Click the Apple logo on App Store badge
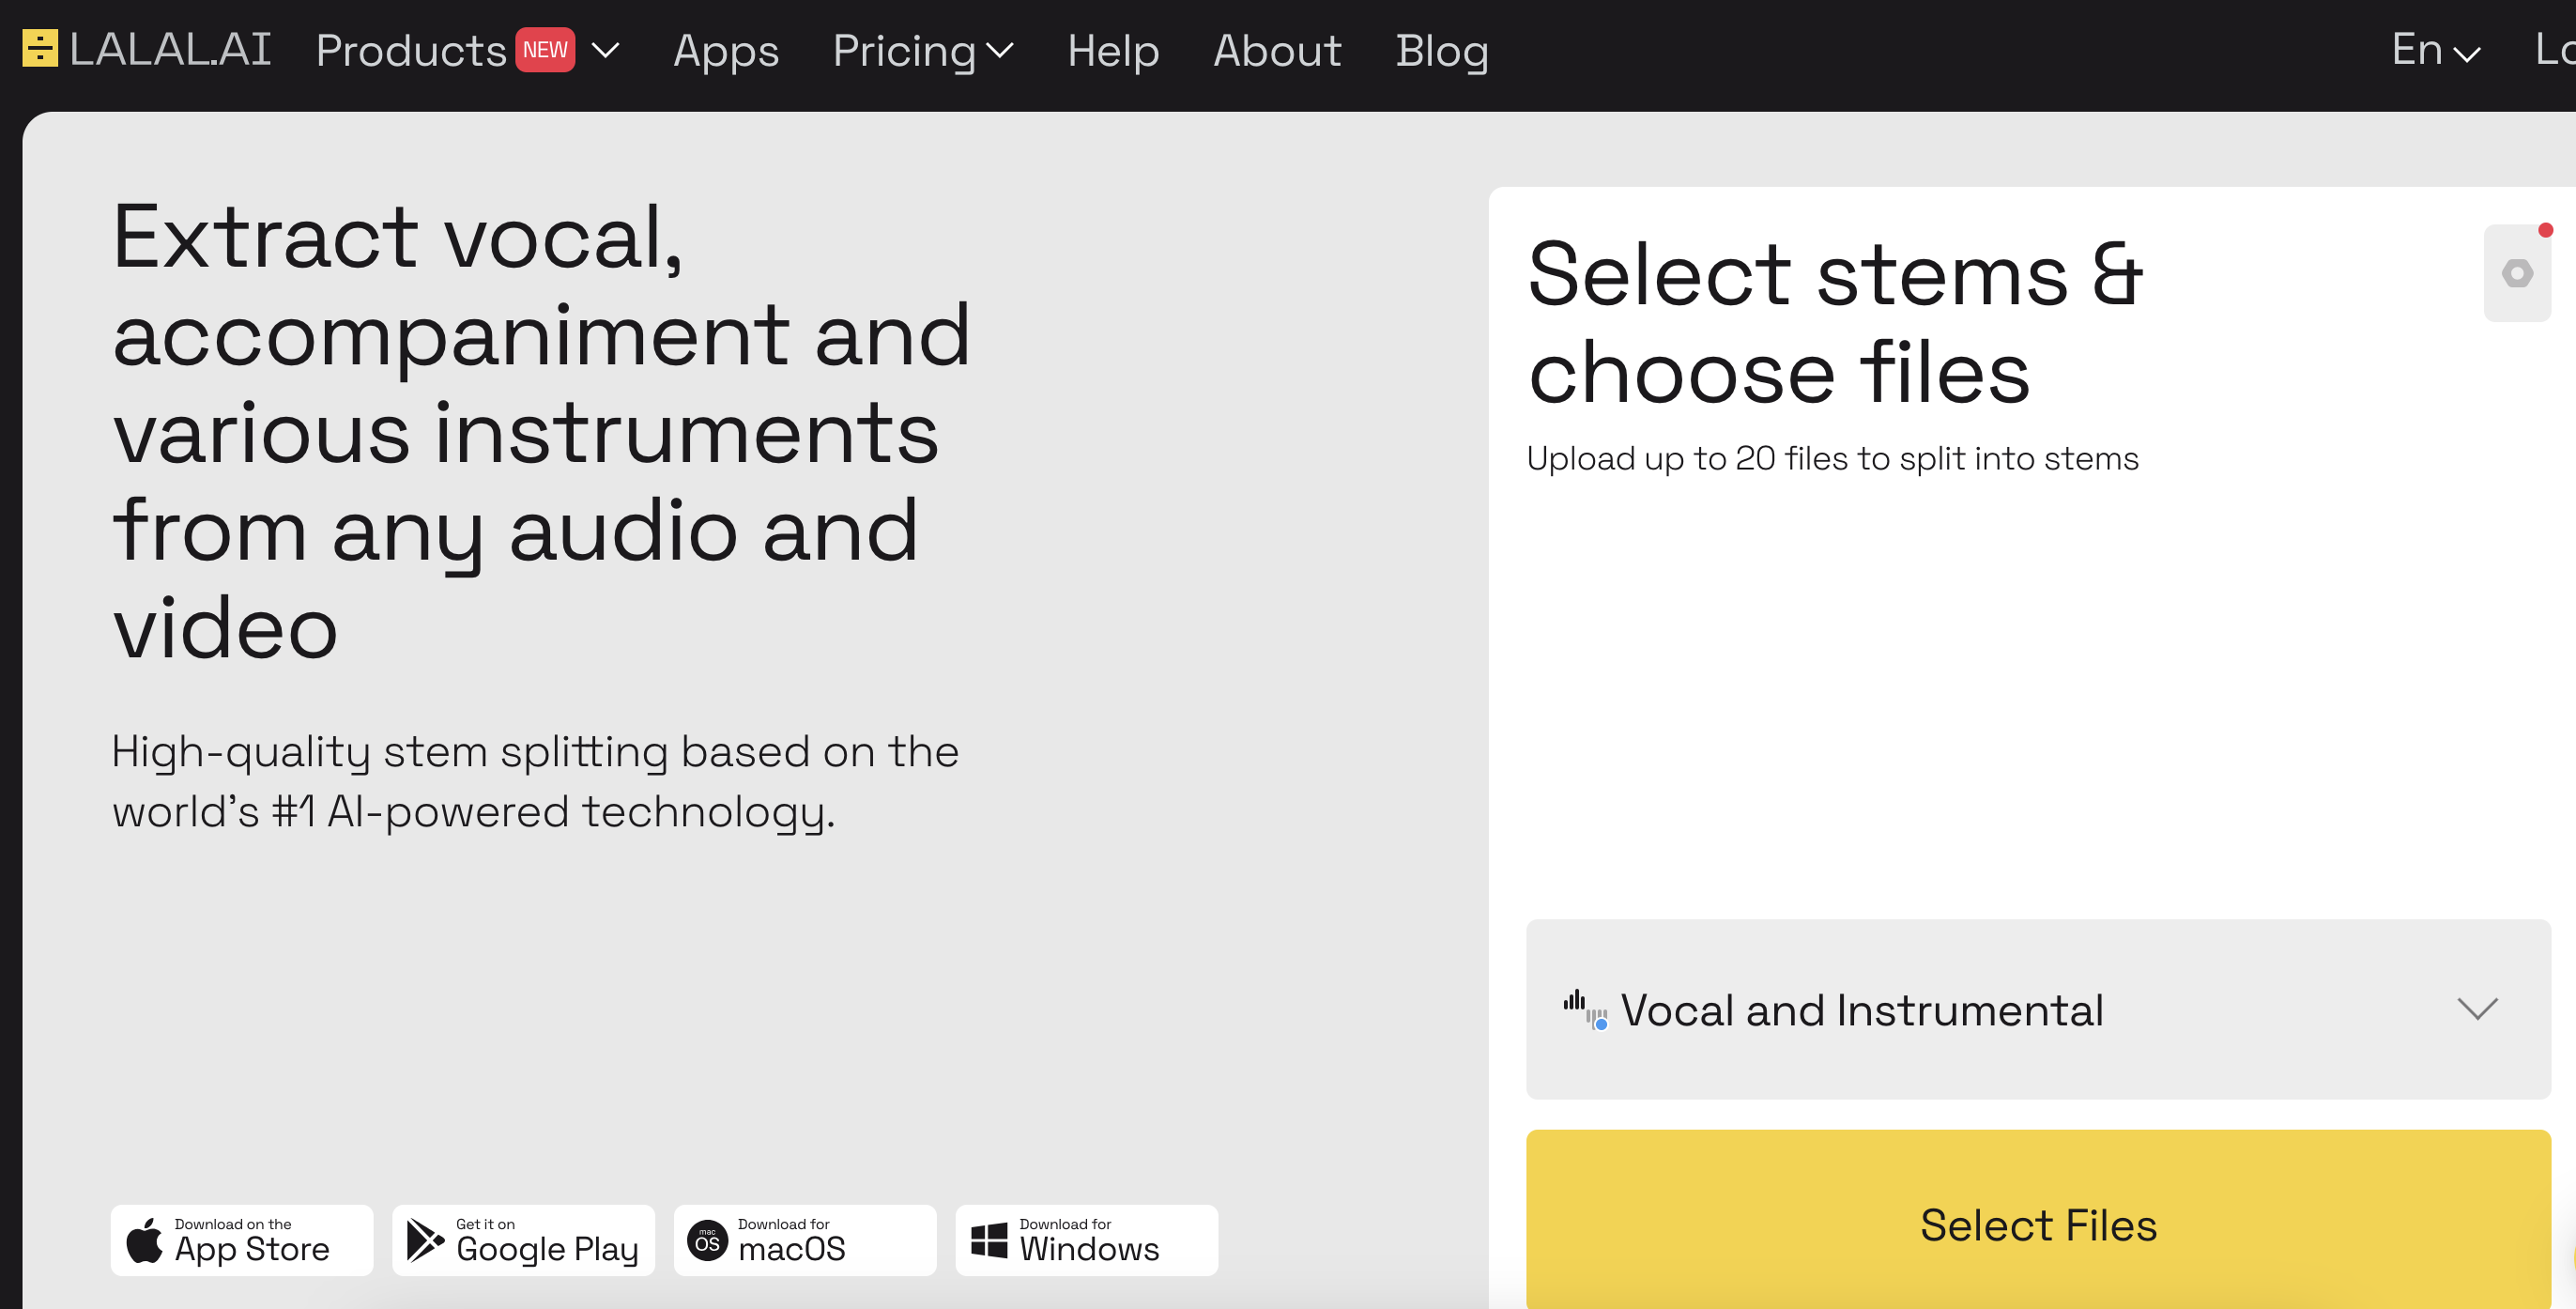 [145, 1240]
